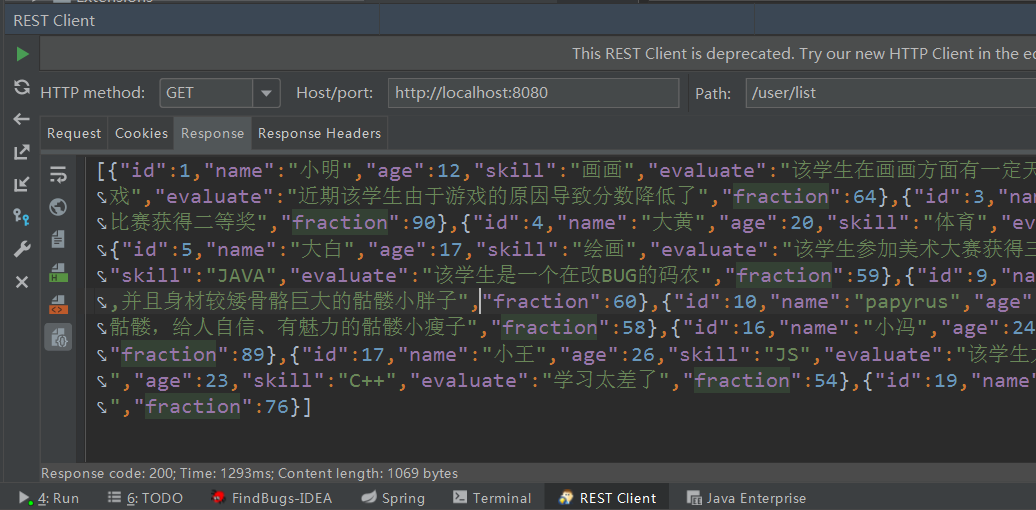Click the REST Client panel title
Viewport: 1036px width, 510px height.
tap(54, 20)
